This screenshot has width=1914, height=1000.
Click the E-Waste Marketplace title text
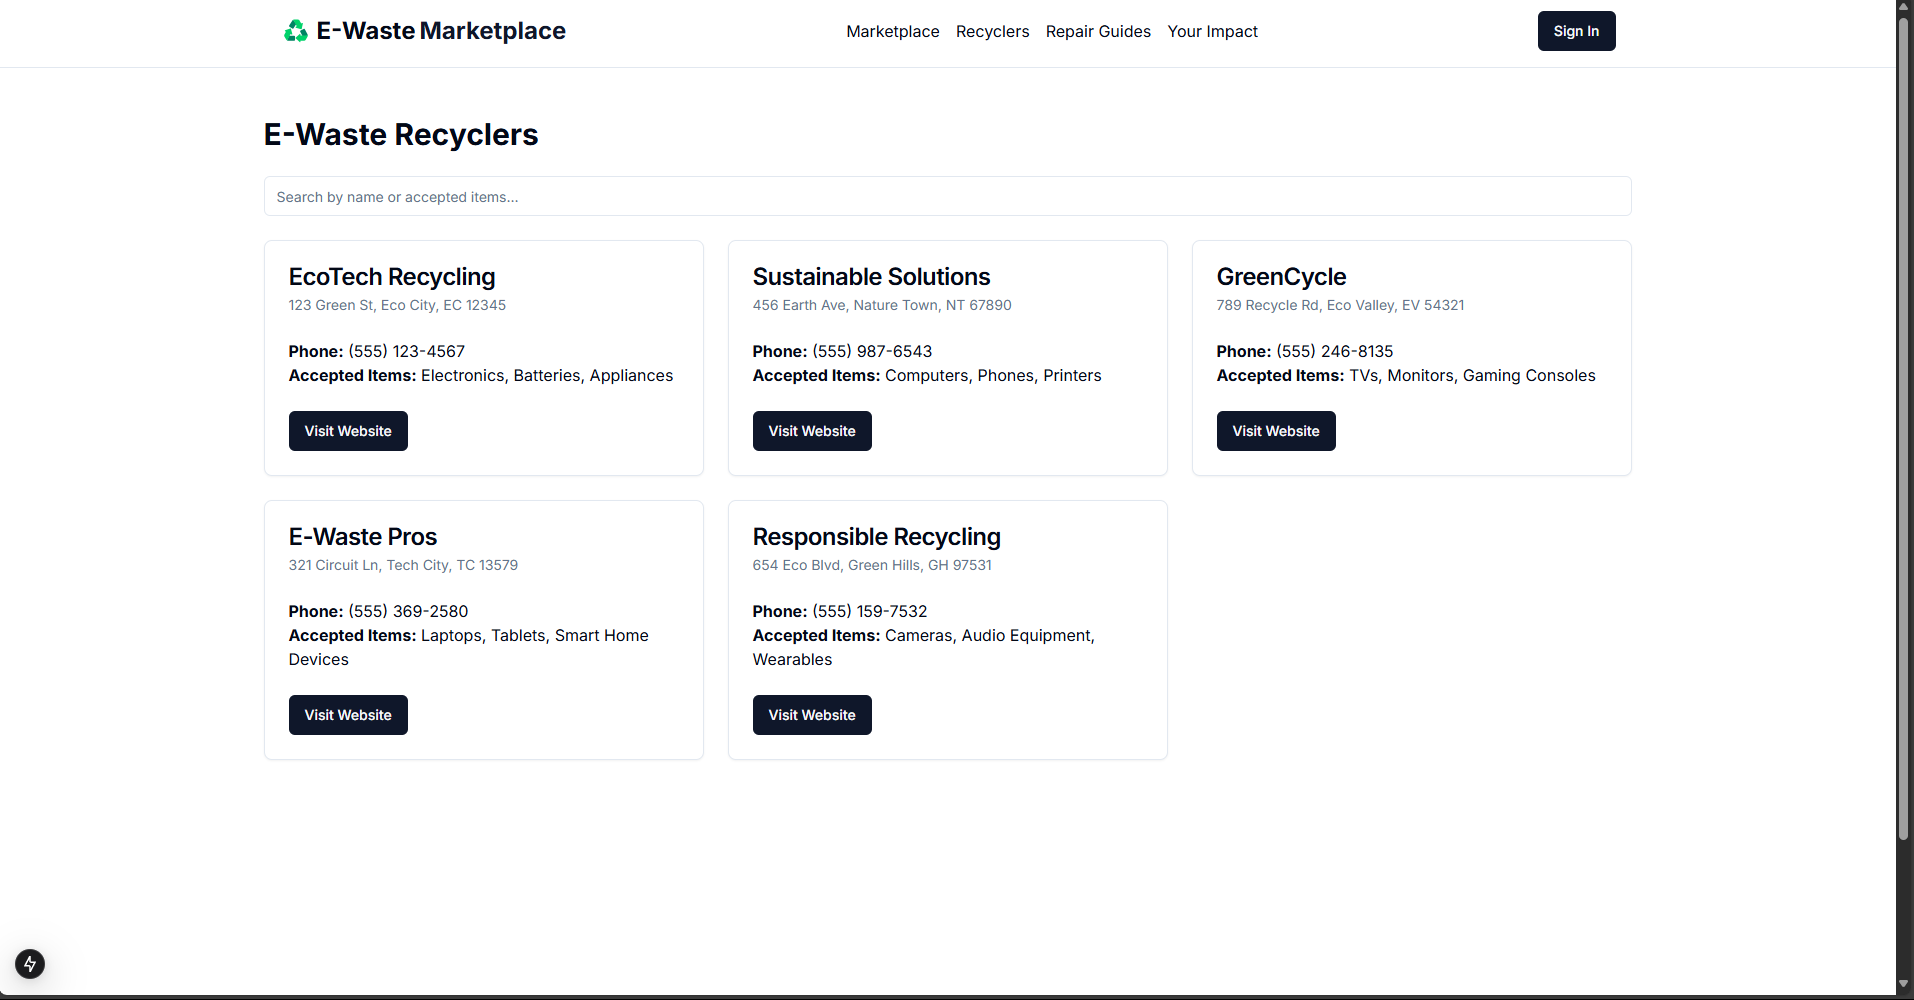point(440,31)
